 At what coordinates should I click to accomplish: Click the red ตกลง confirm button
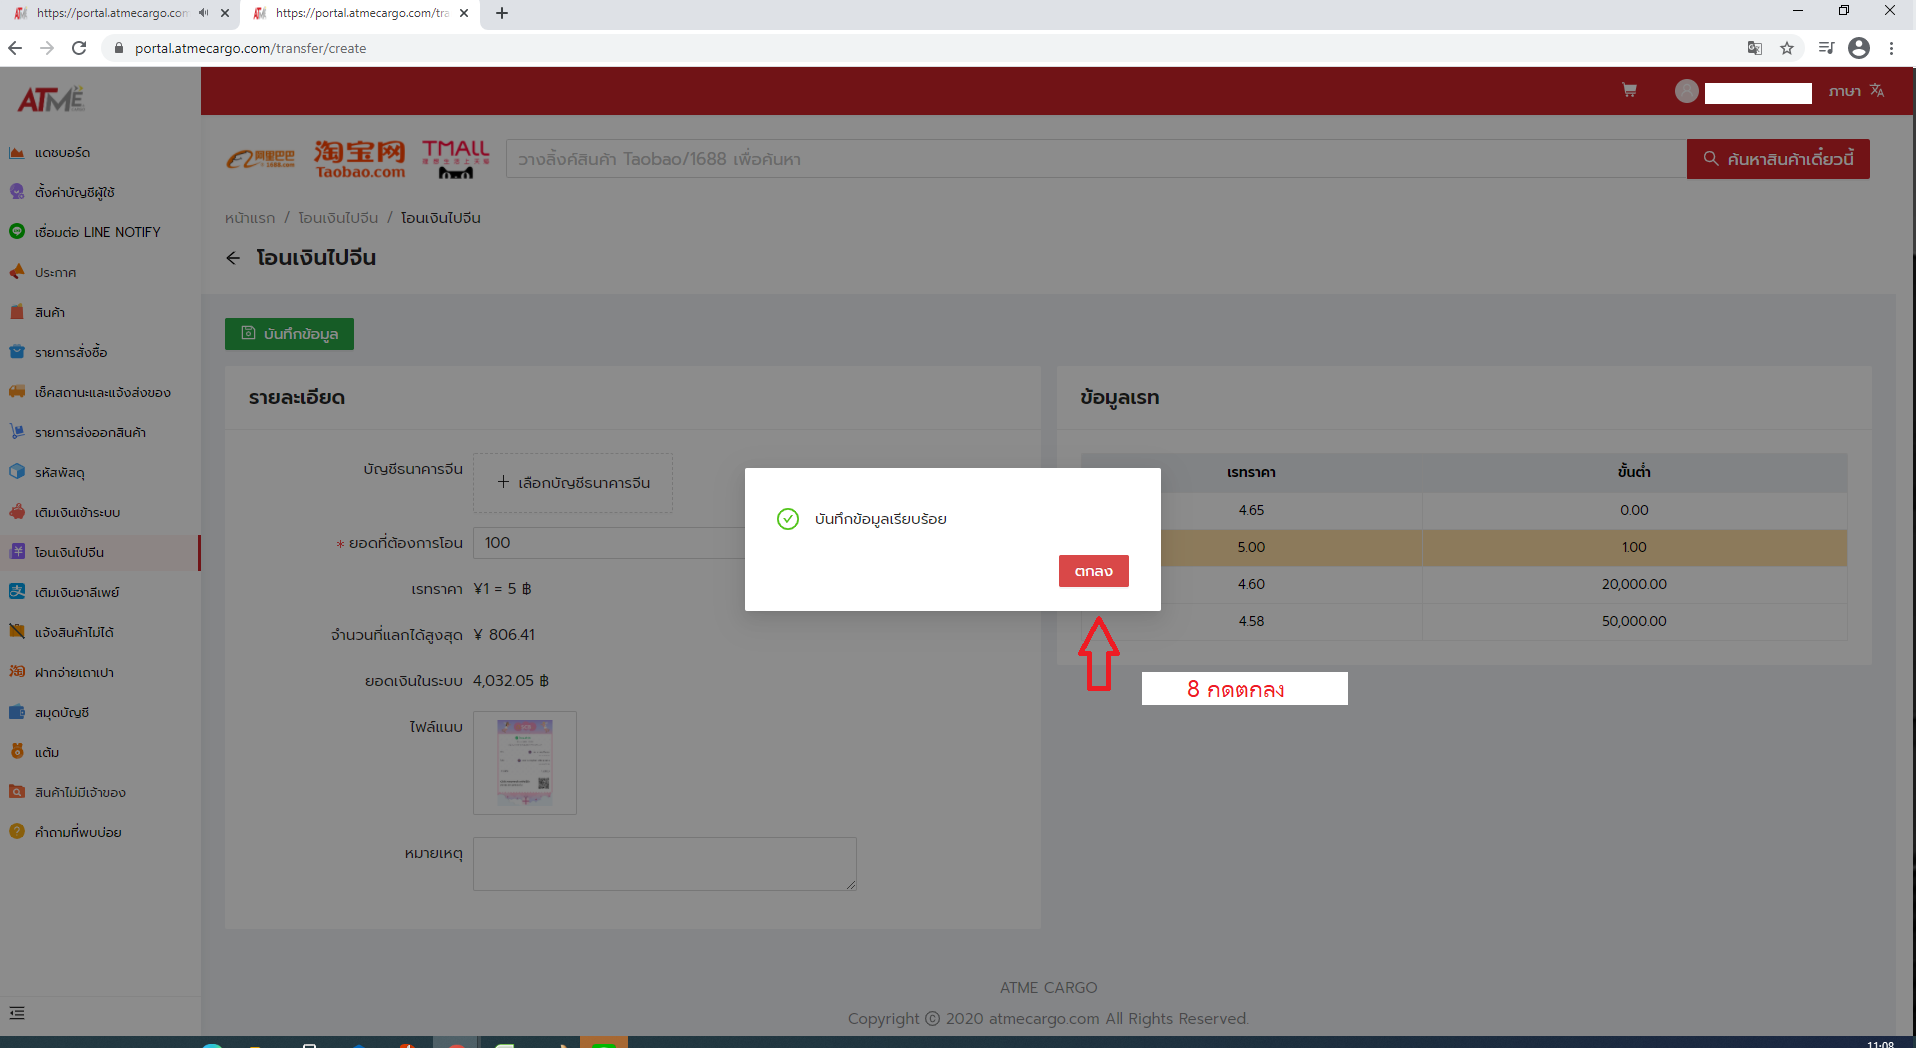pos(1093,571)
